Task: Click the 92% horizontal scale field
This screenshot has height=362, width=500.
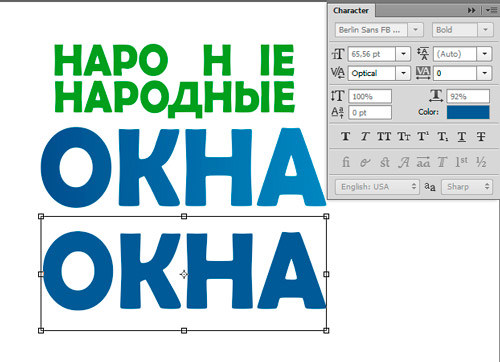Action: point(468,96)
